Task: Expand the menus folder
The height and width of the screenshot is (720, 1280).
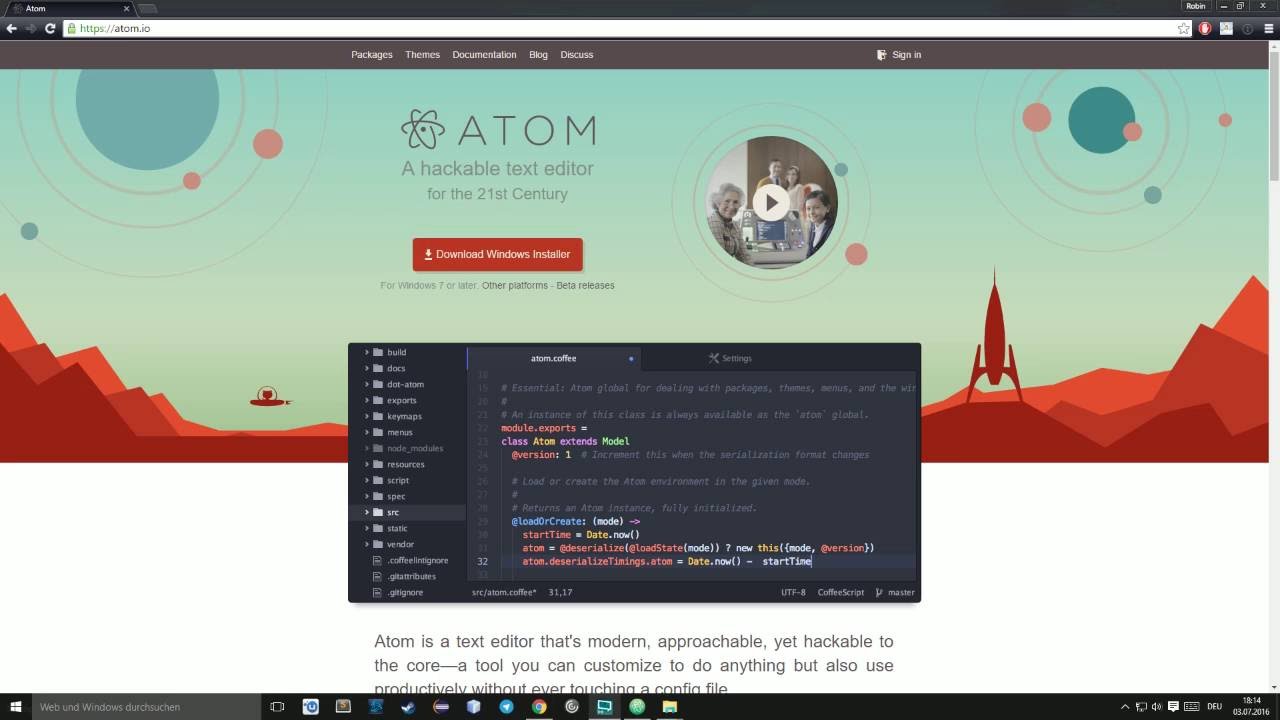Action: click(x=367, y=432)
